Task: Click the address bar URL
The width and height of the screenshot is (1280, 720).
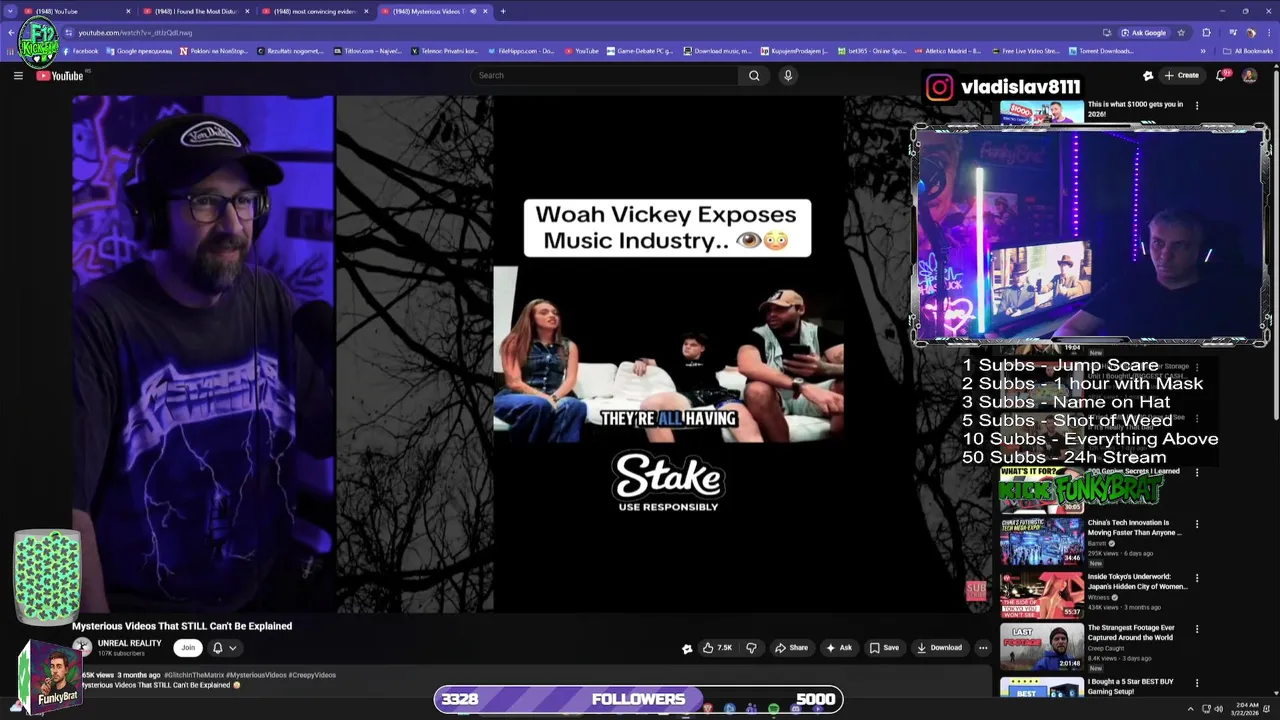Action: click(135, 32)
